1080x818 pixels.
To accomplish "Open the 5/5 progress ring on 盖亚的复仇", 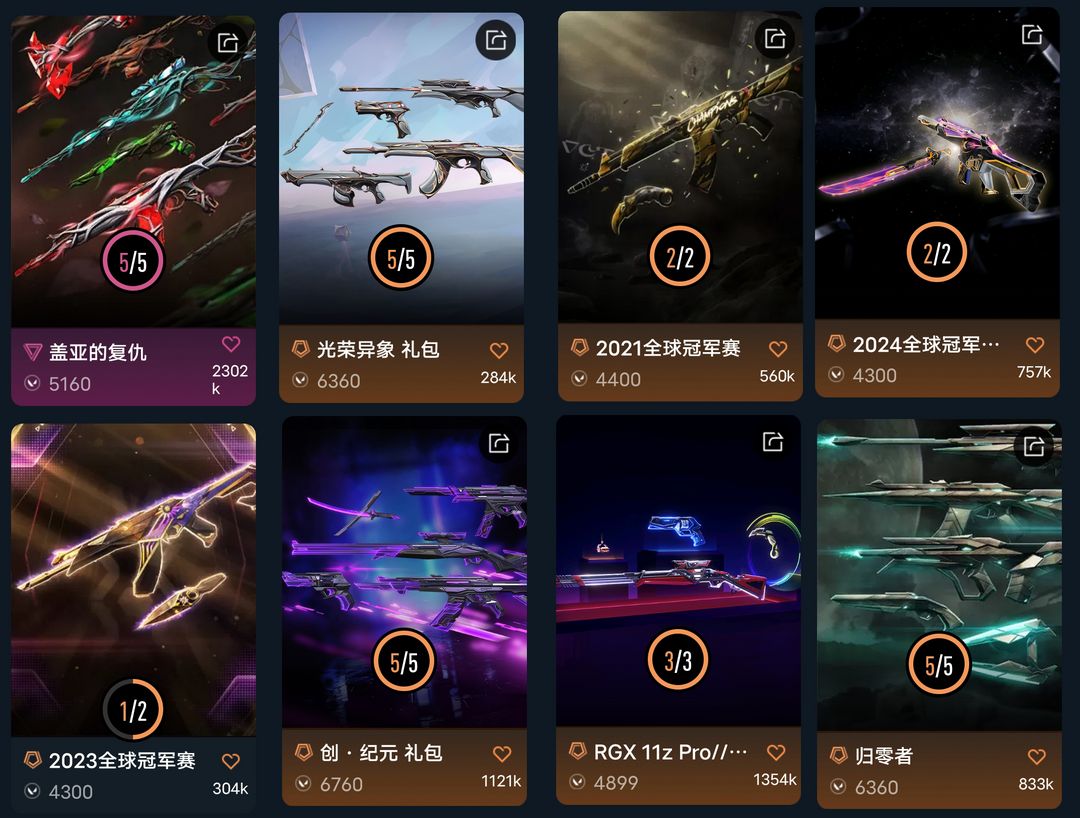I will 133,262.
